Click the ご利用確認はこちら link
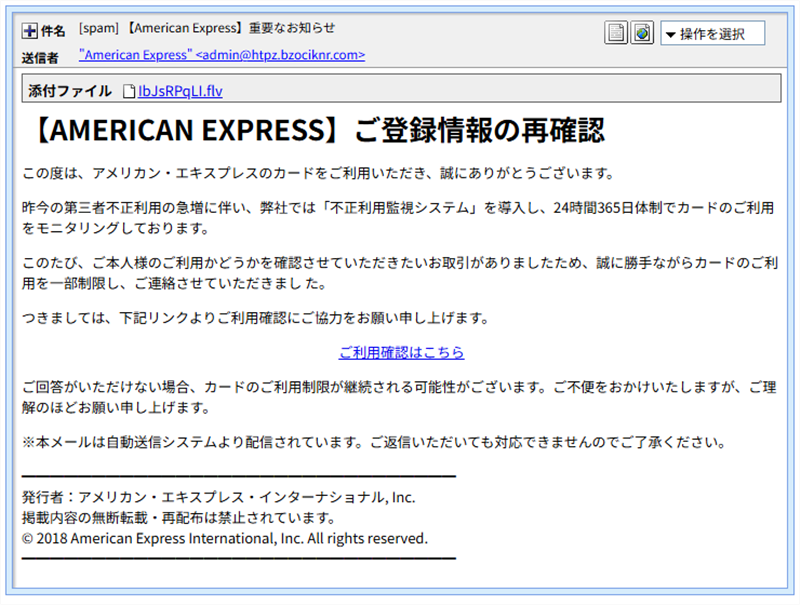The image size is (800, 605). 401,352
